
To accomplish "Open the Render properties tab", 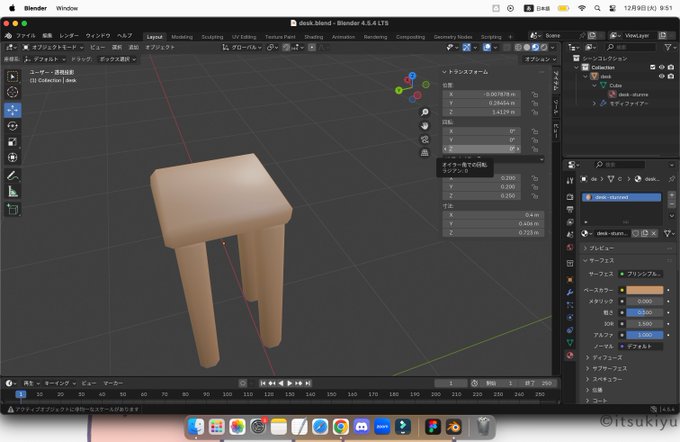I will 570,197.
